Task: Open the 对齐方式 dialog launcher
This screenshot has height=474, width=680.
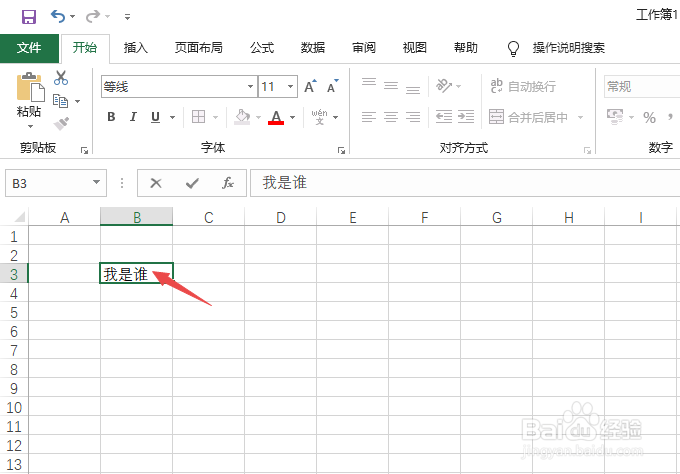Action: click(587, 150)
